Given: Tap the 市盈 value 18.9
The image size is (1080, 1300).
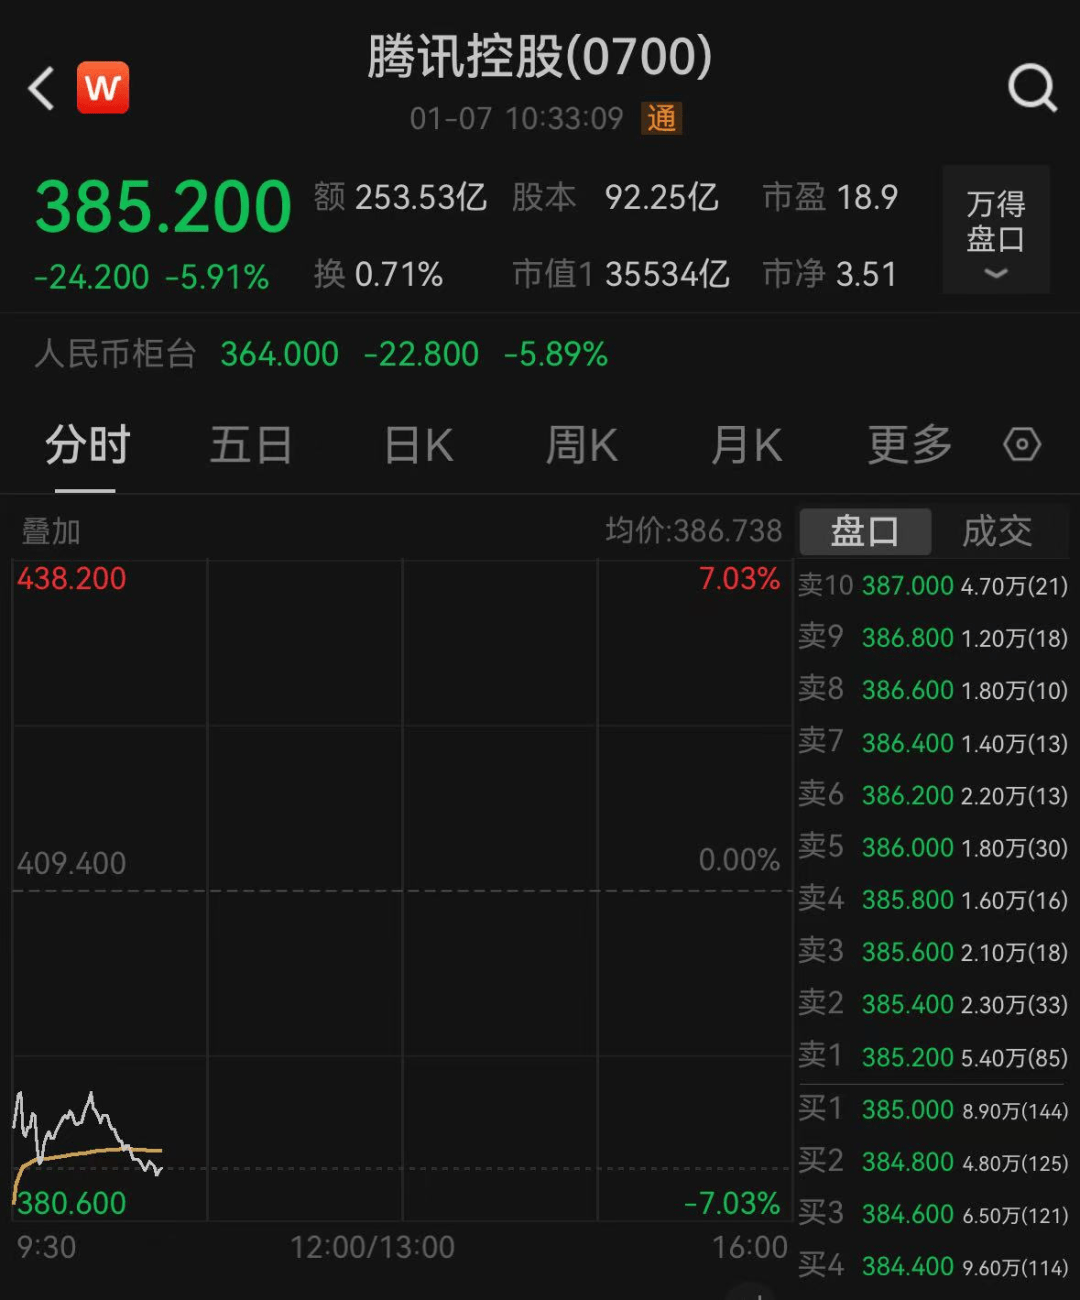Looking at the screenshot, I should pyautogui.click(x=867, y=197).
